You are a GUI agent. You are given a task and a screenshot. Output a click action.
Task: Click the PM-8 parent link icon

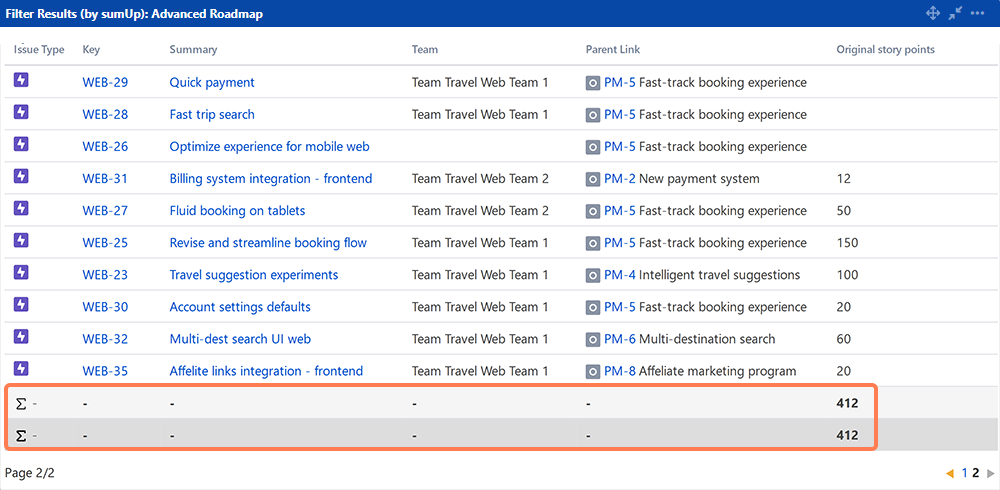(593, 371)
